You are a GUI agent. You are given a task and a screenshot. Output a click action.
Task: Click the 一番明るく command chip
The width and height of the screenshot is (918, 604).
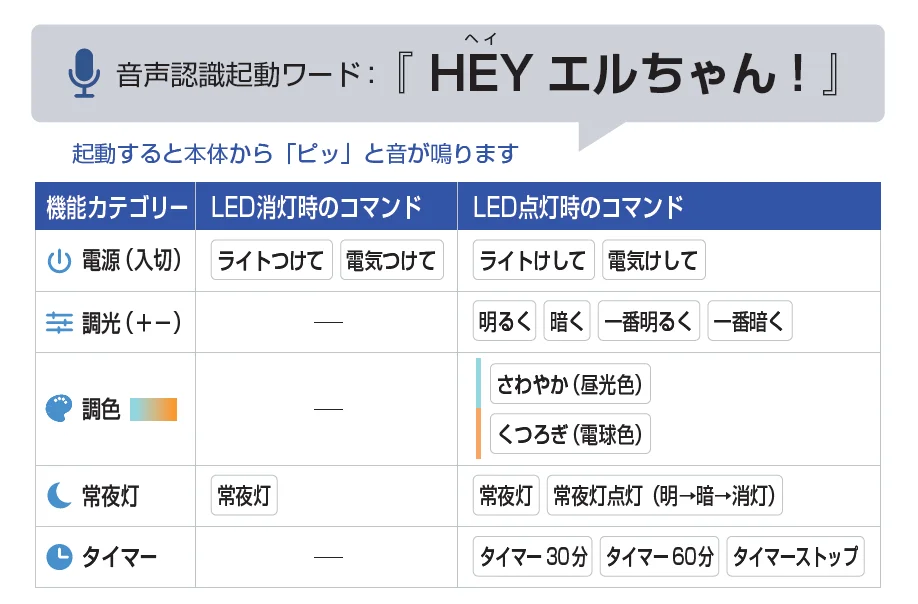point(649,321)
